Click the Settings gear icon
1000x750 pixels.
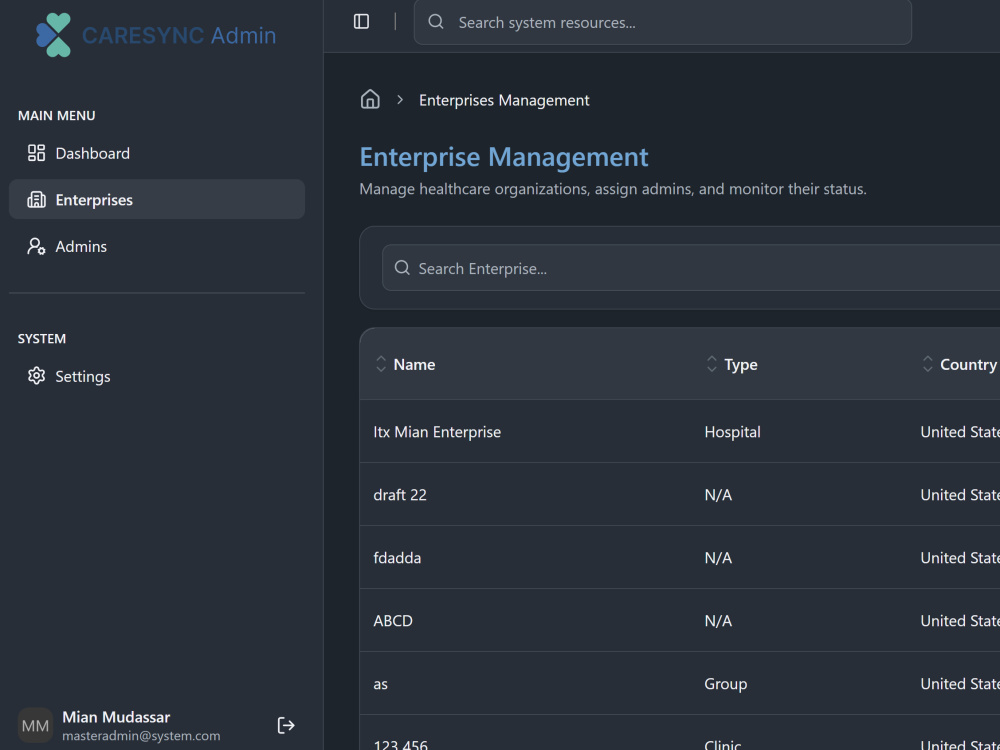(36, 376)
